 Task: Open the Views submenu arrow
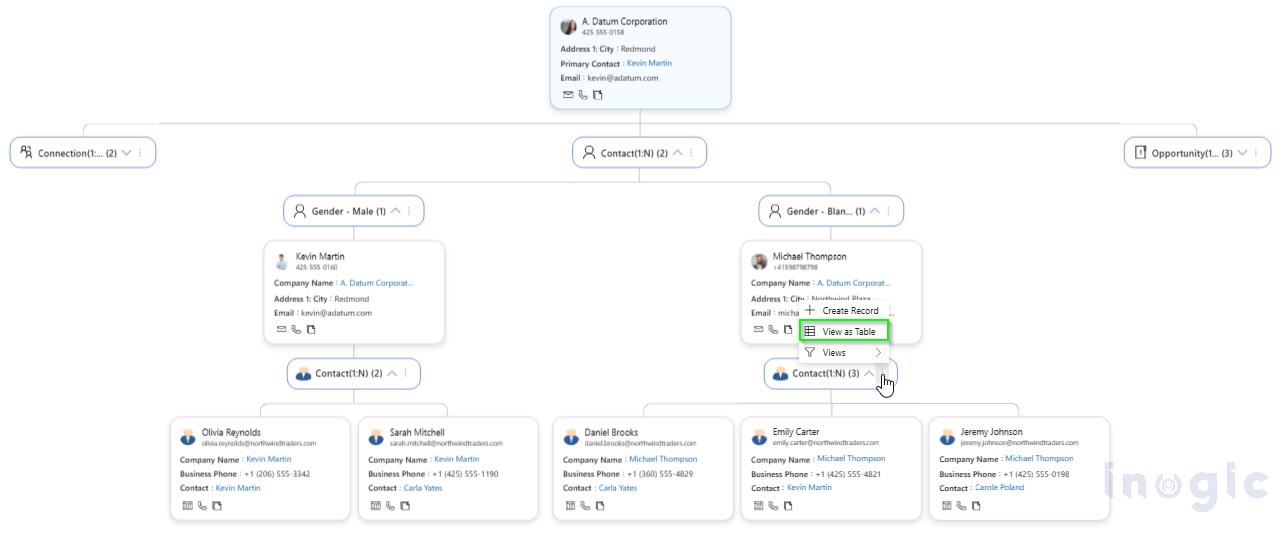pyautogui.click(x=878, y=352)
